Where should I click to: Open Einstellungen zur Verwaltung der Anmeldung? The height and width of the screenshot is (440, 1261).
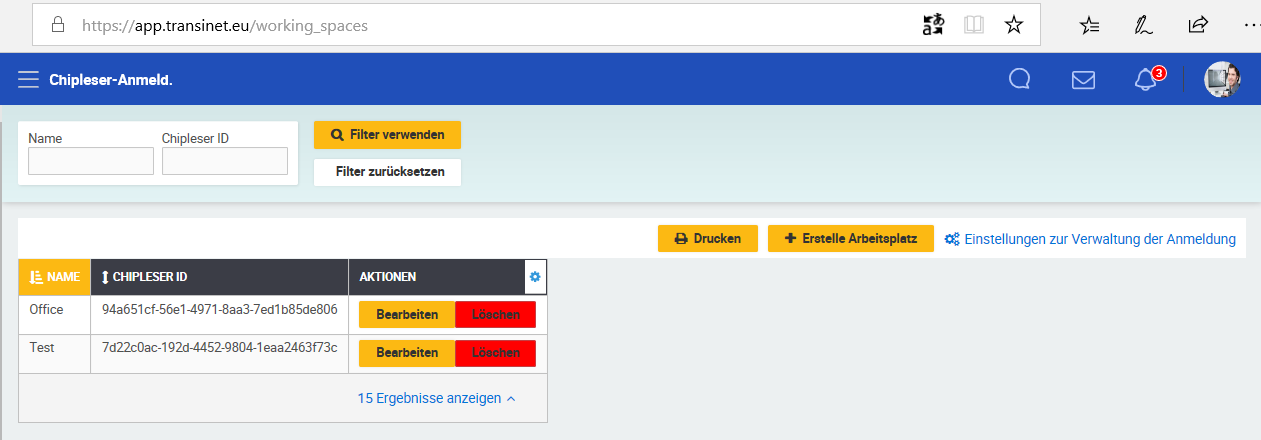click(1090, 239)
